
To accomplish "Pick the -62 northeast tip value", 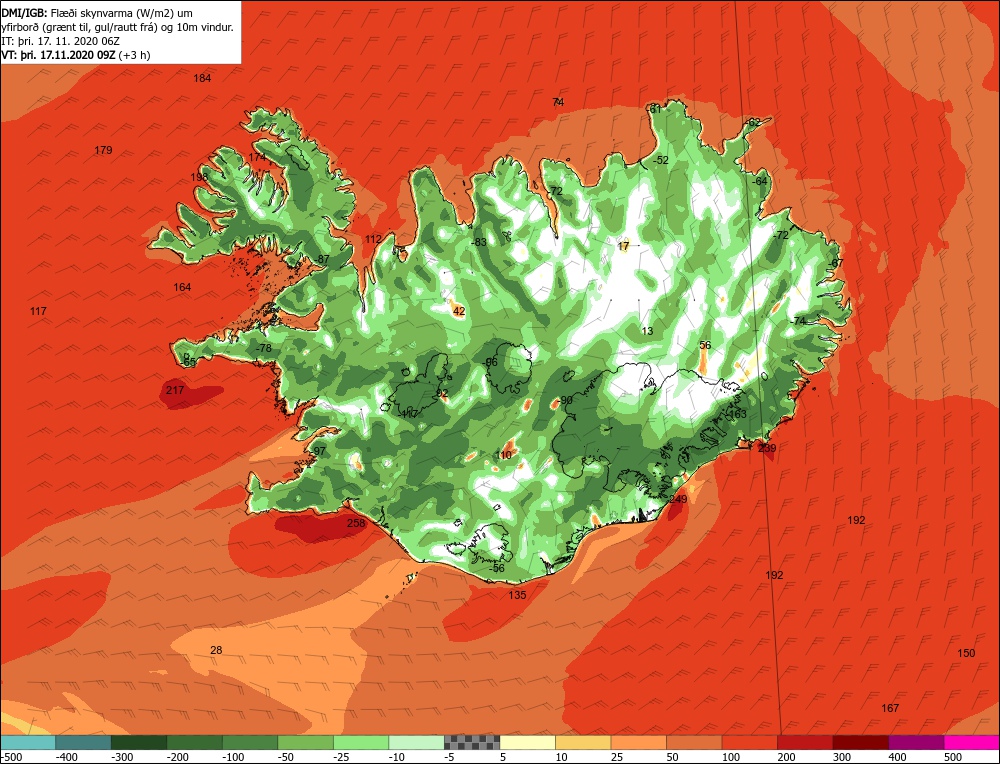I will pyautogui.click(x=753, y=122).
